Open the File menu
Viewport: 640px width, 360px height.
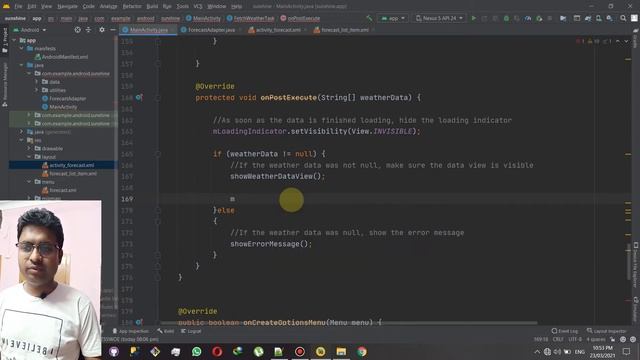(18, 6)
